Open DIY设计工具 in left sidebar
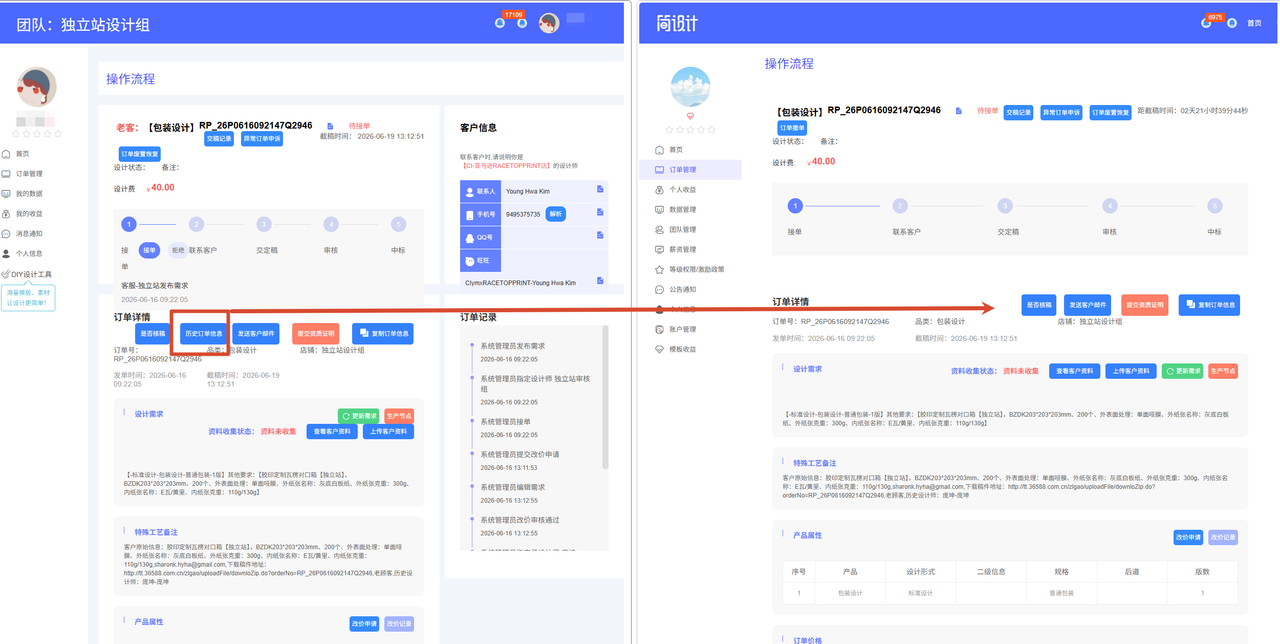The image size is (1280, 644). [x=26, y=274]
